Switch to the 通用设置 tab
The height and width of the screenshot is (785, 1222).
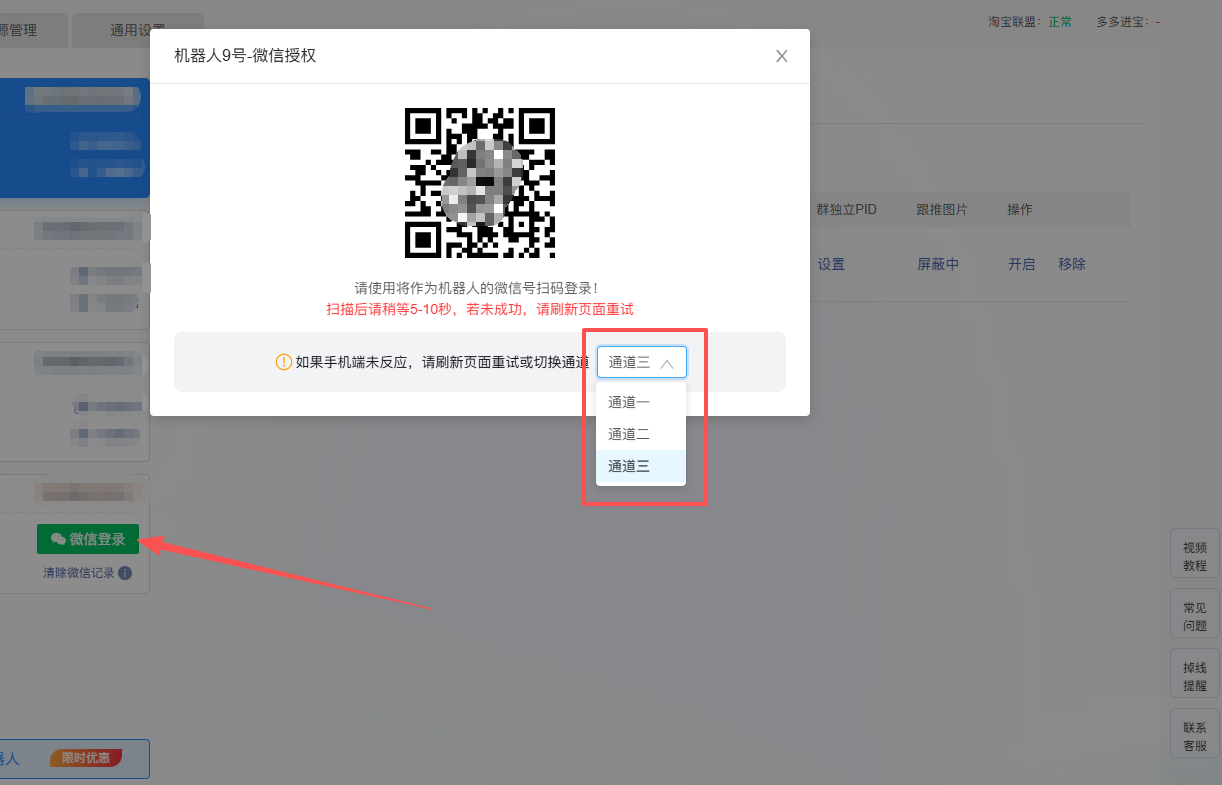pyautogui.click(x=138, y=30)
